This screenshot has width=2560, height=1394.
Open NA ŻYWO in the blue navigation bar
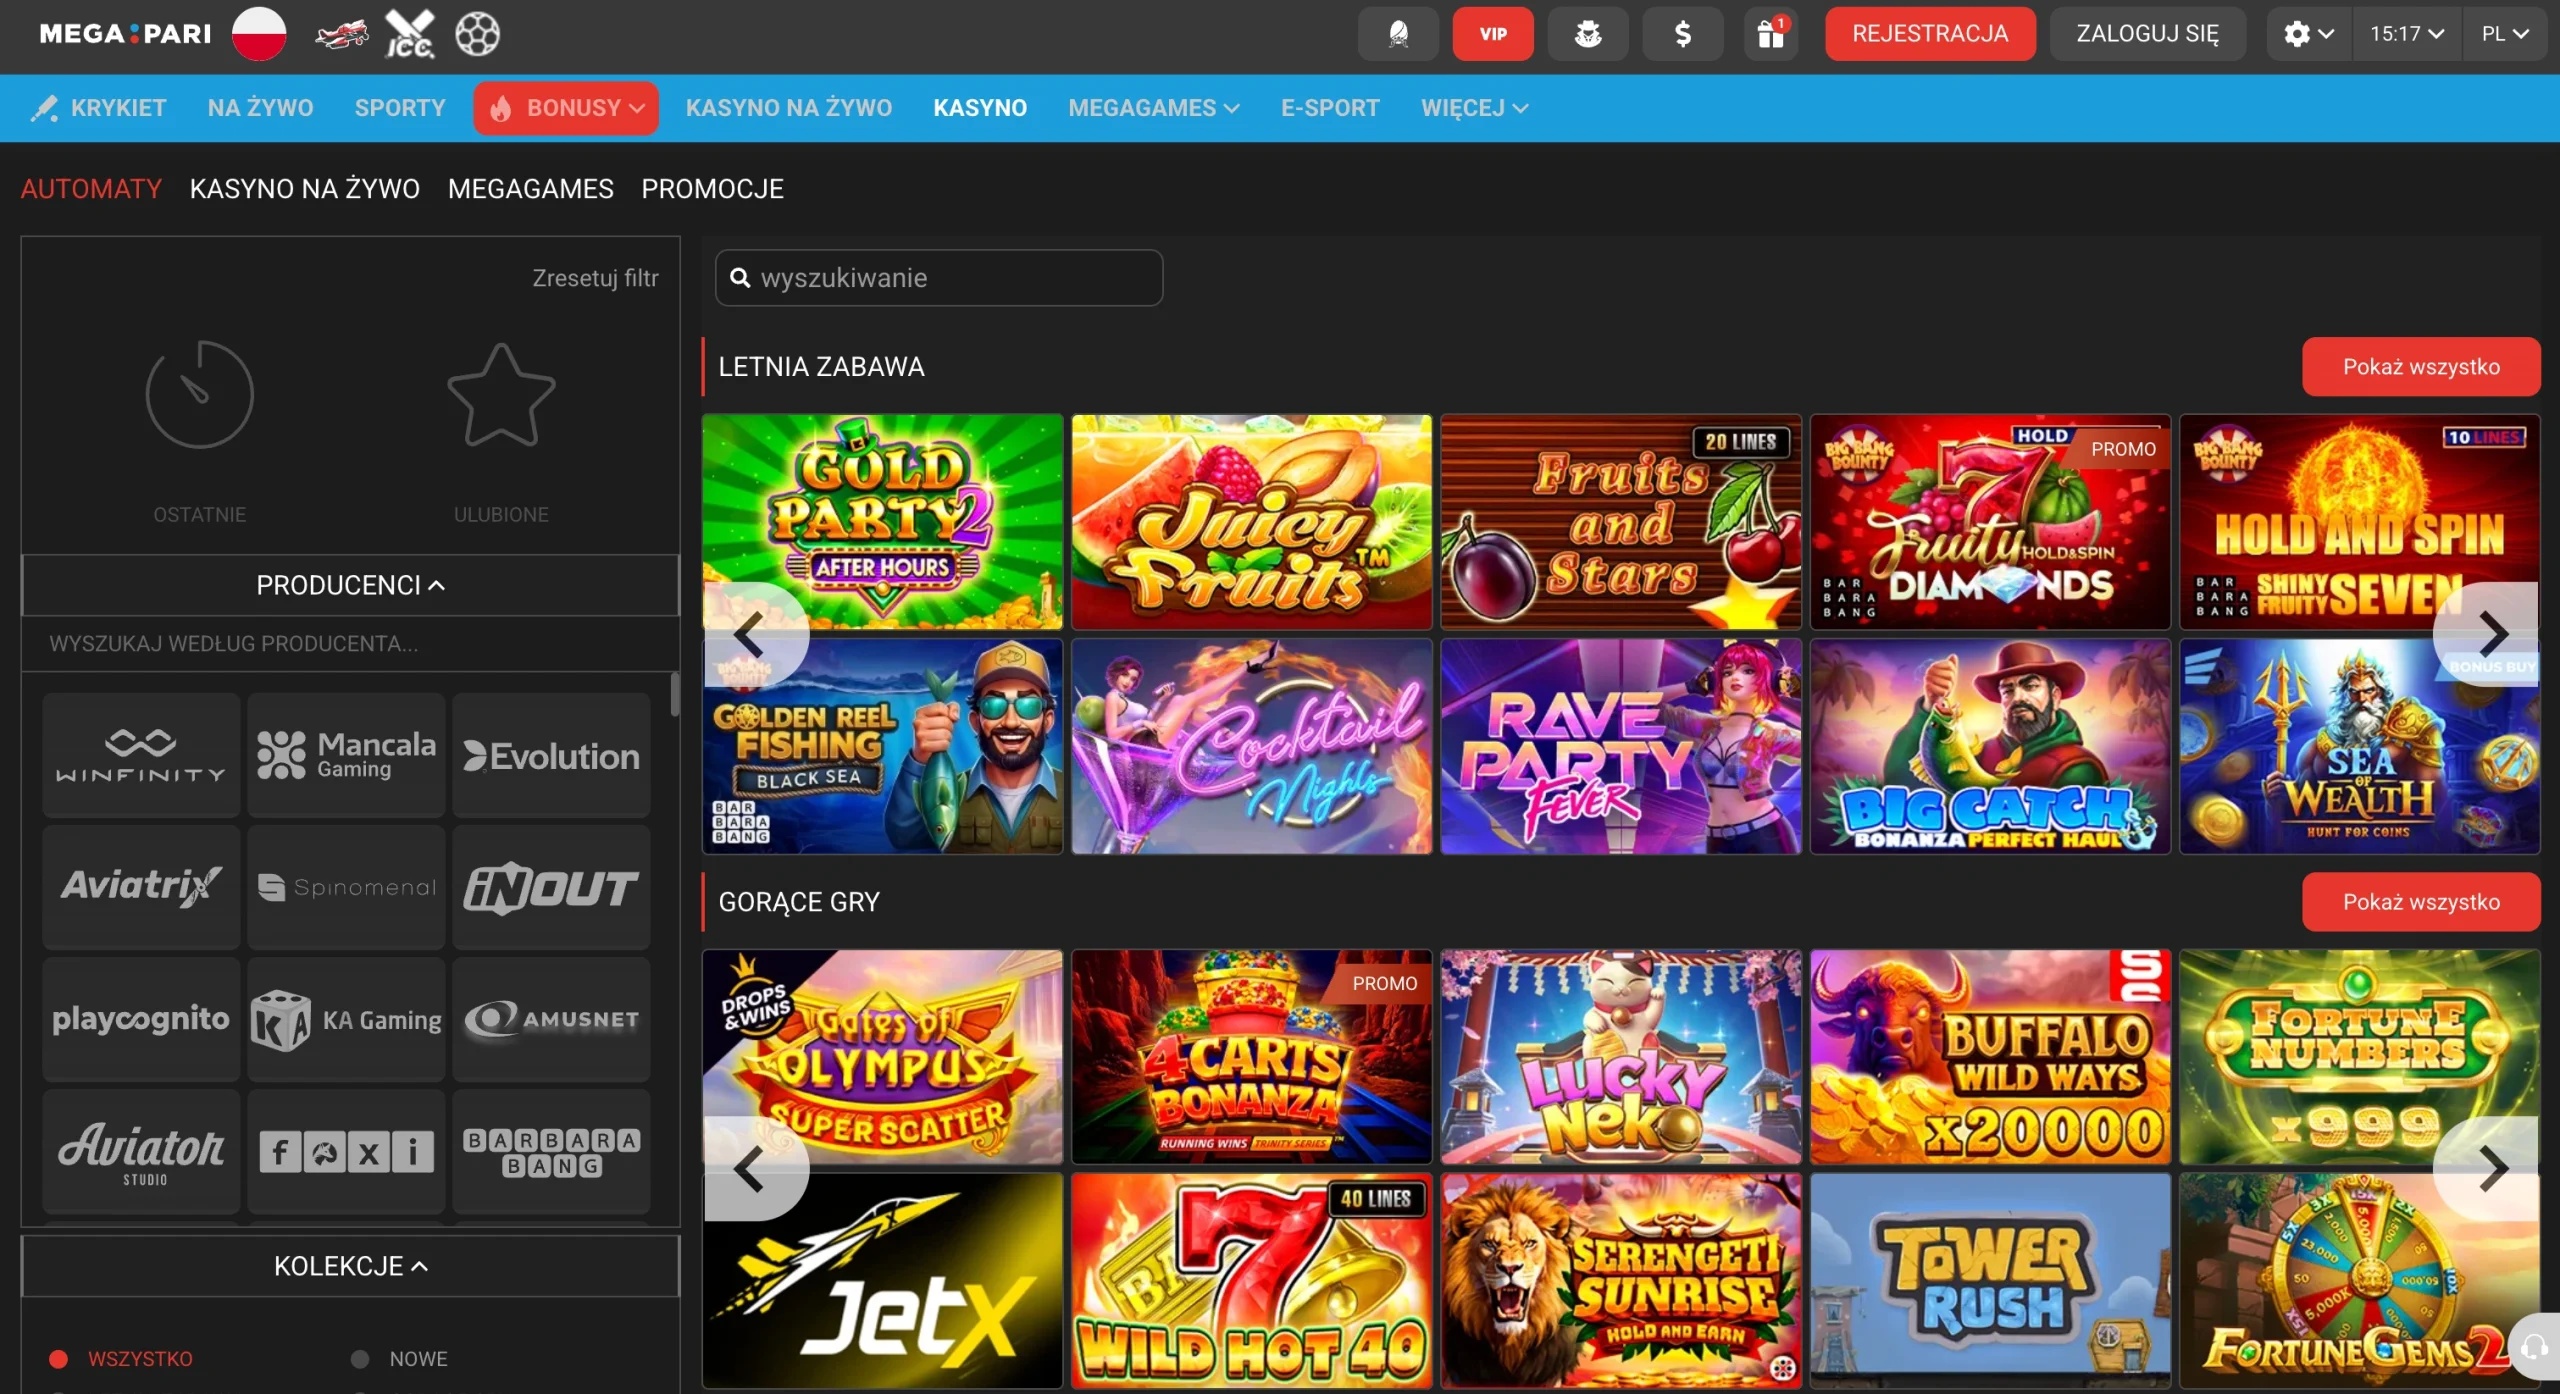click(260, 108)
